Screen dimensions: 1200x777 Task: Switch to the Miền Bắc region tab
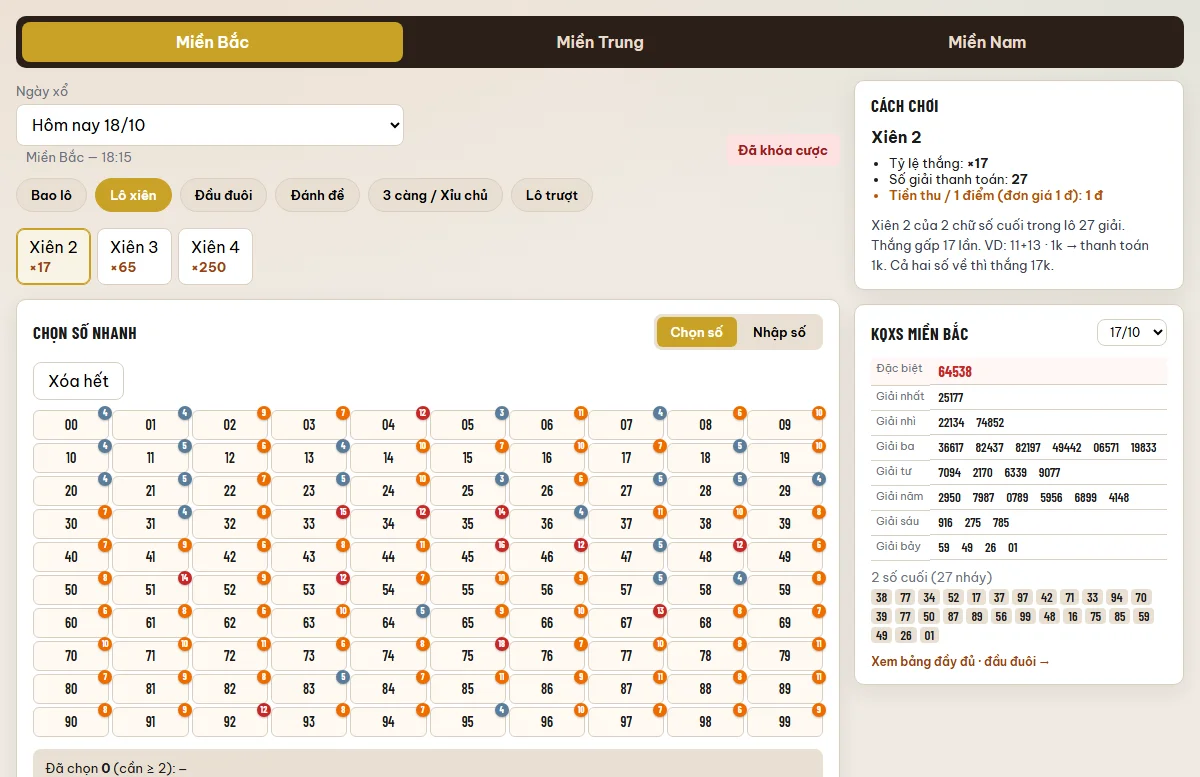coord(212,42)
